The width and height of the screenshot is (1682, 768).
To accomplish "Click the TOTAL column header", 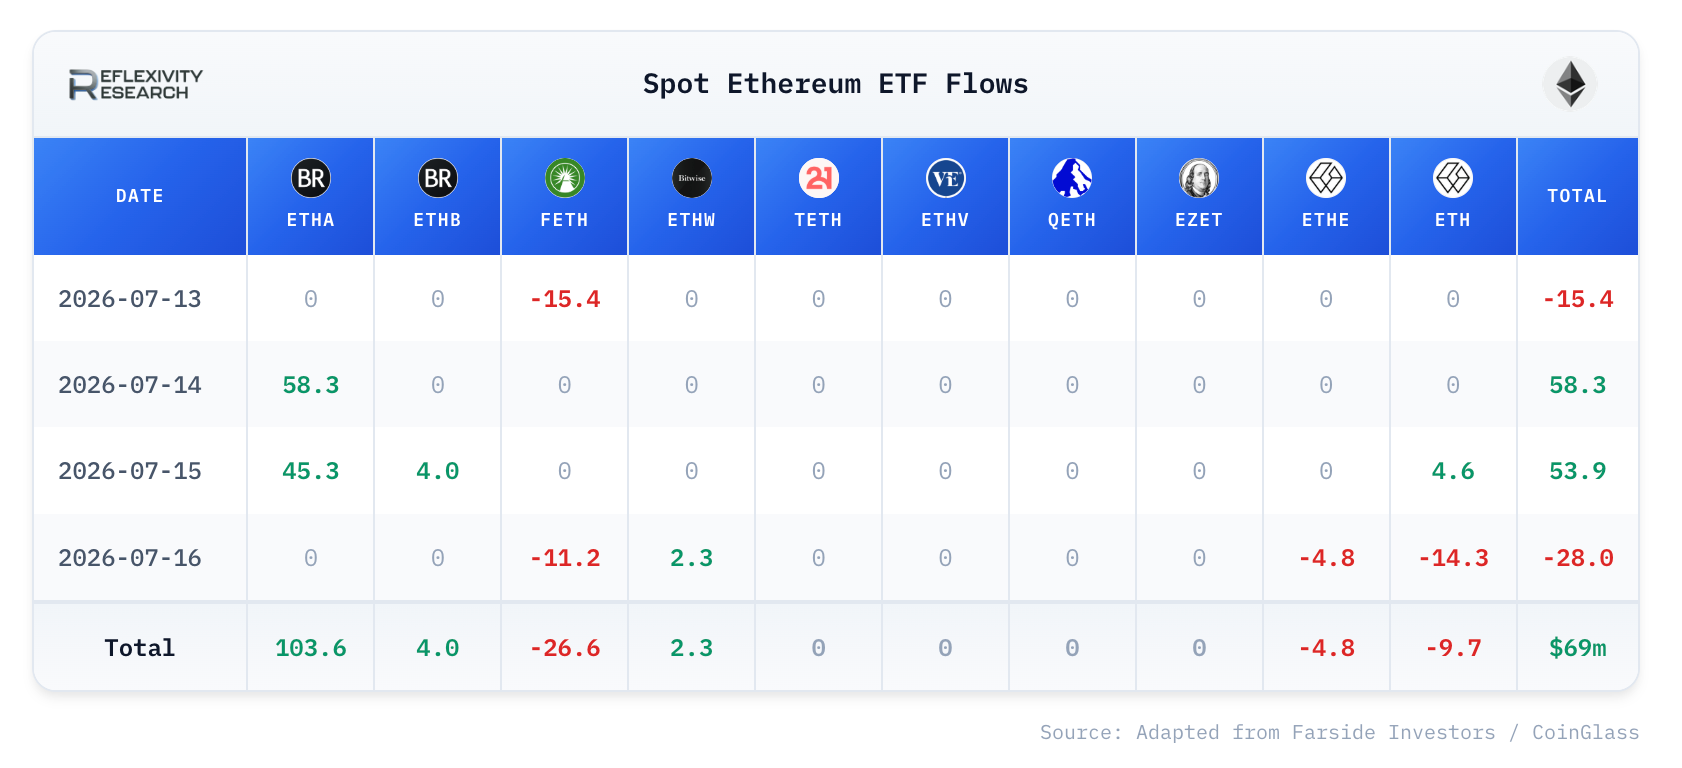I will coord(1578,196).
